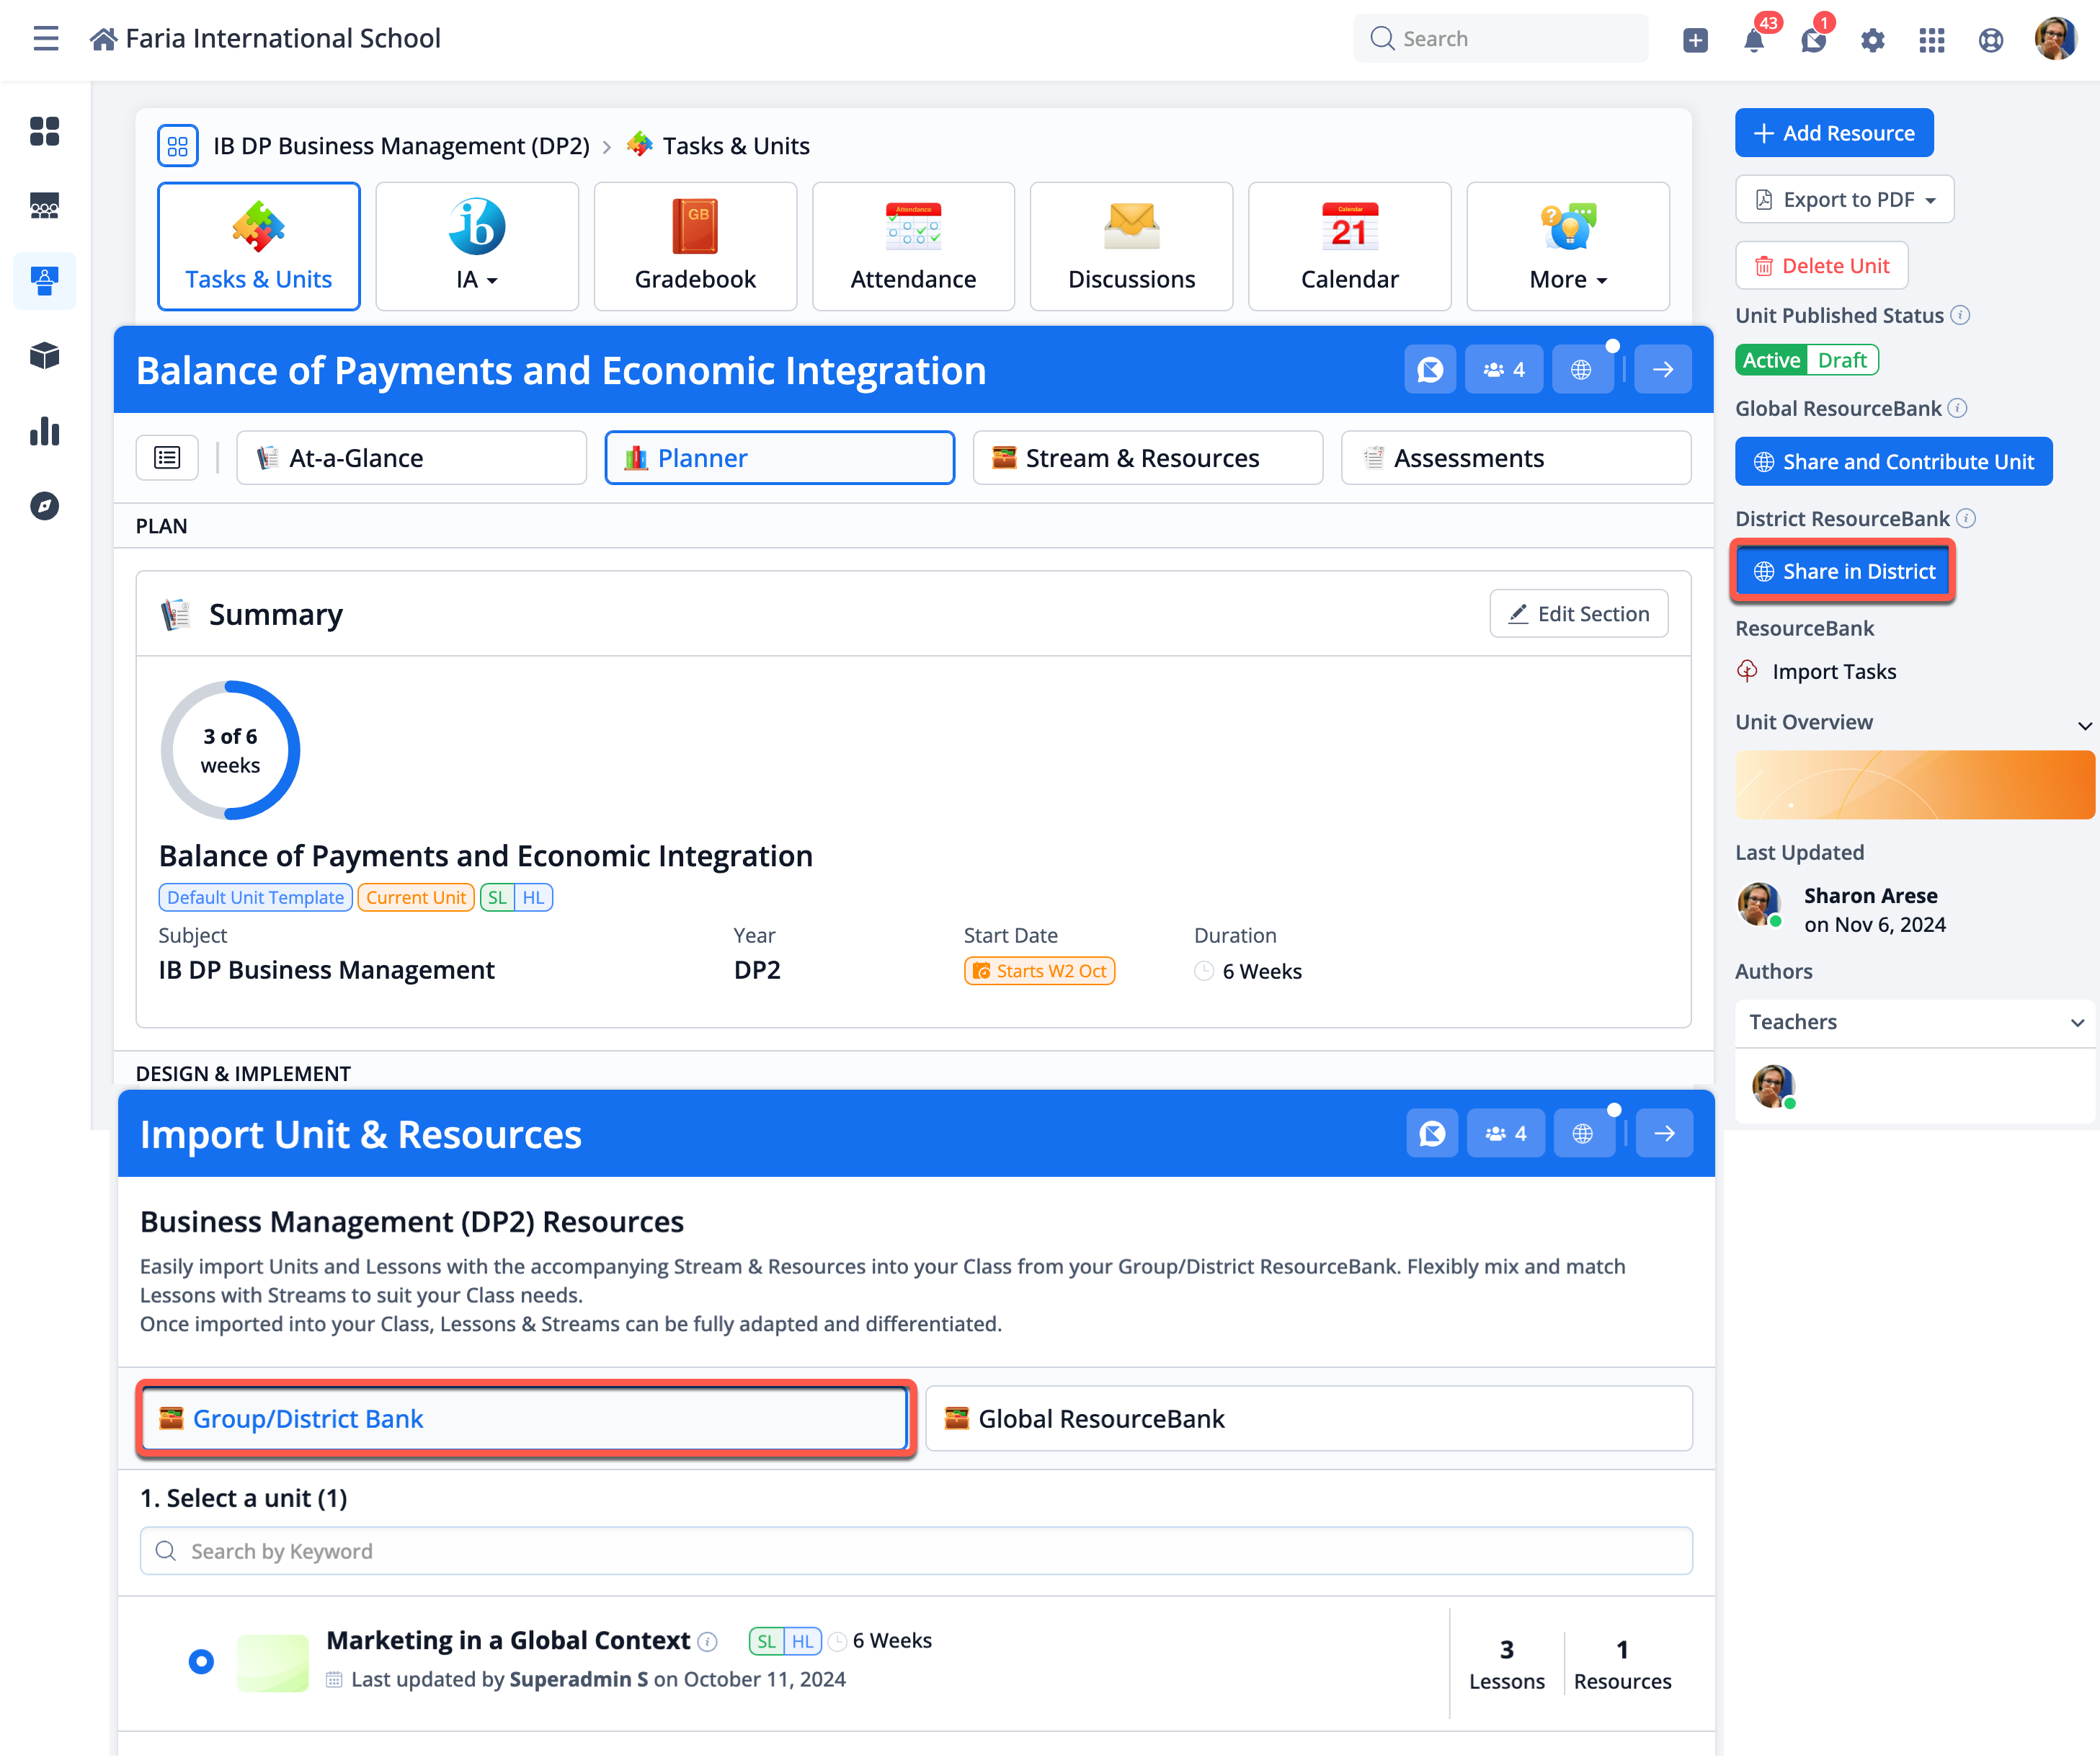Image resolution: width=2100 pixels, height=1760 pixels.
Task: Click Share in District button
Action: pyautogui.click(x=1844, y=572)
